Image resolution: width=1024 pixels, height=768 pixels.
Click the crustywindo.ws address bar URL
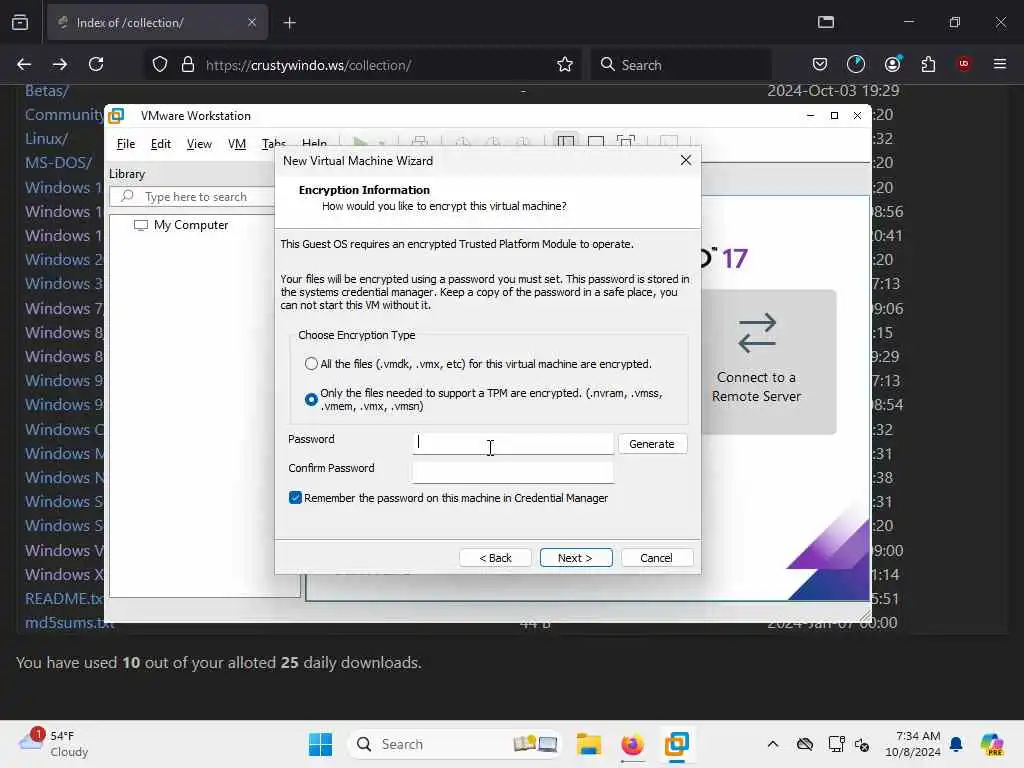point(308,65)
